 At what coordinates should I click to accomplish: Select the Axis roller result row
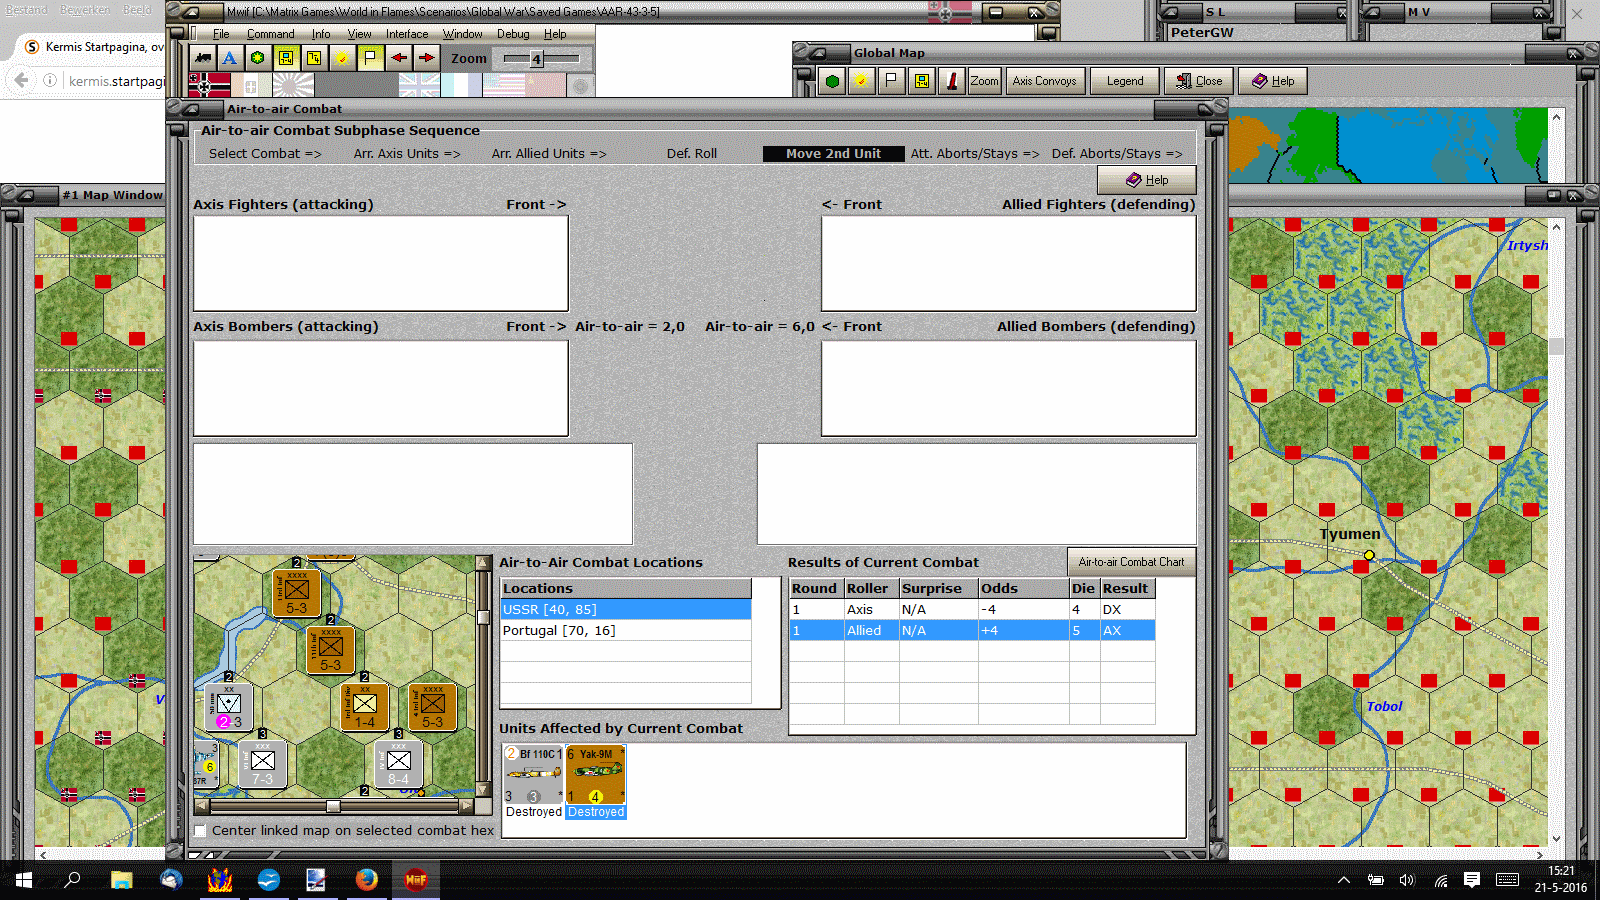coord(972,610)
